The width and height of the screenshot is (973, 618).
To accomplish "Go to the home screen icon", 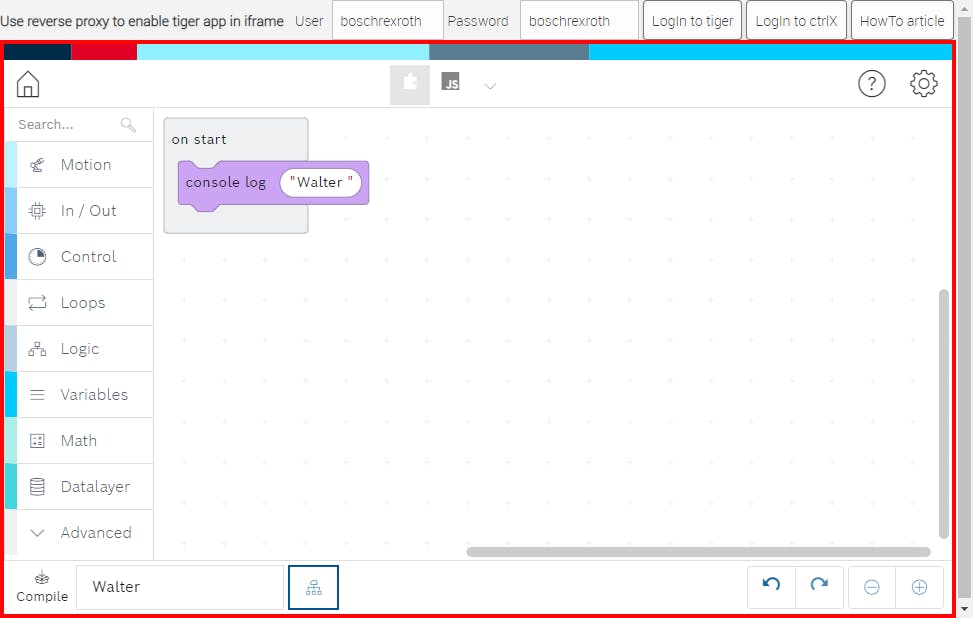I will pos(28,84).
